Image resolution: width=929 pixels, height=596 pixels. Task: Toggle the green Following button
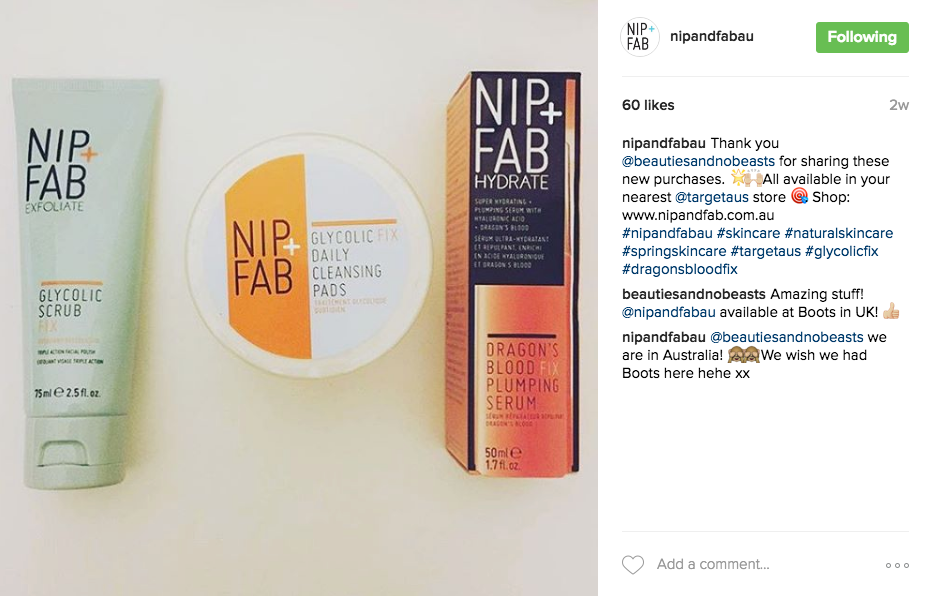(x=862, y=37)
